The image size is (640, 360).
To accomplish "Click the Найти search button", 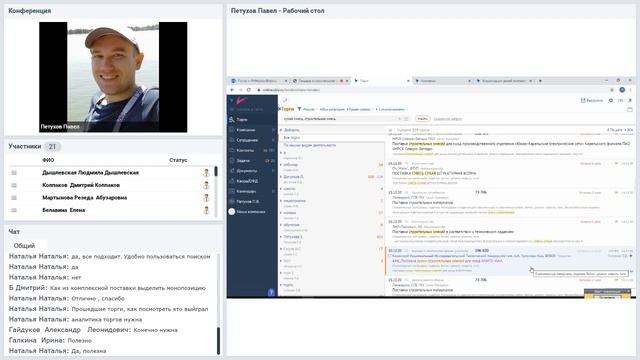I will click(422, 119).
